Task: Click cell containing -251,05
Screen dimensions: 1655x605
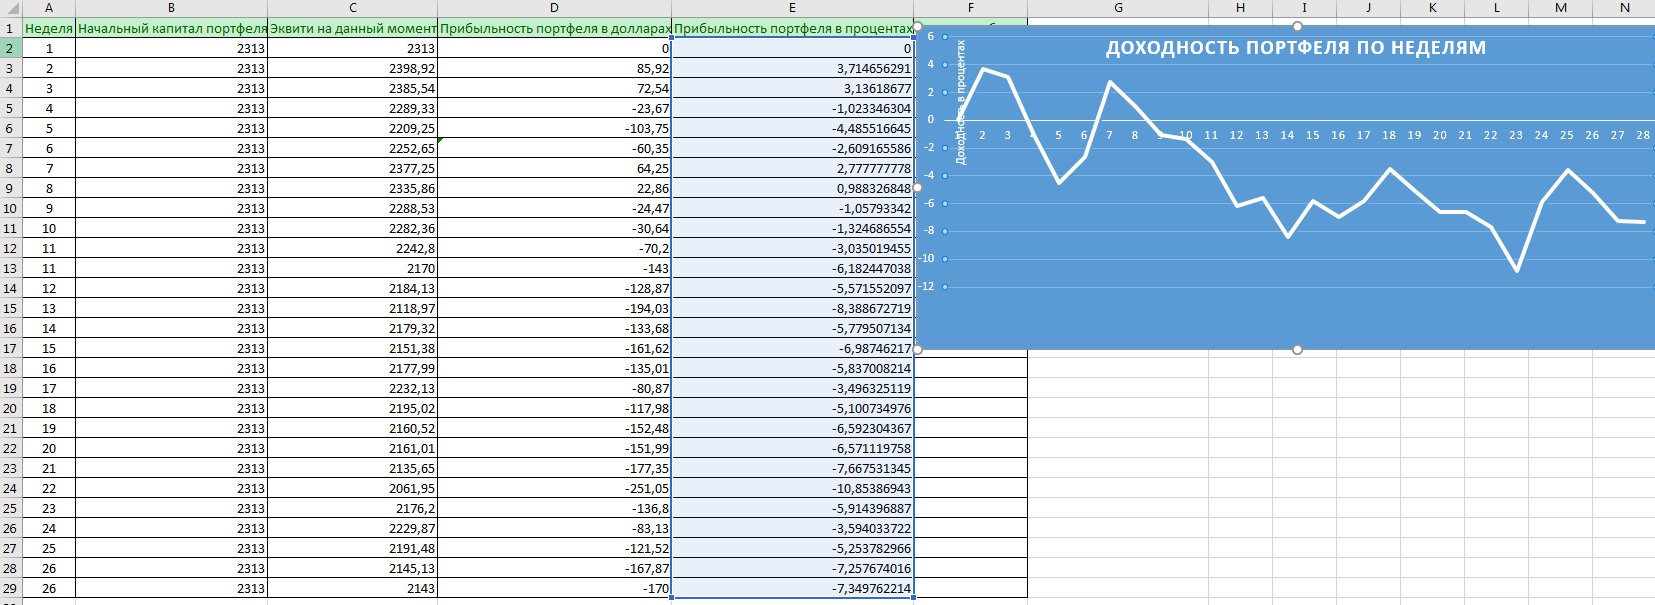Action: coord(554,488)
